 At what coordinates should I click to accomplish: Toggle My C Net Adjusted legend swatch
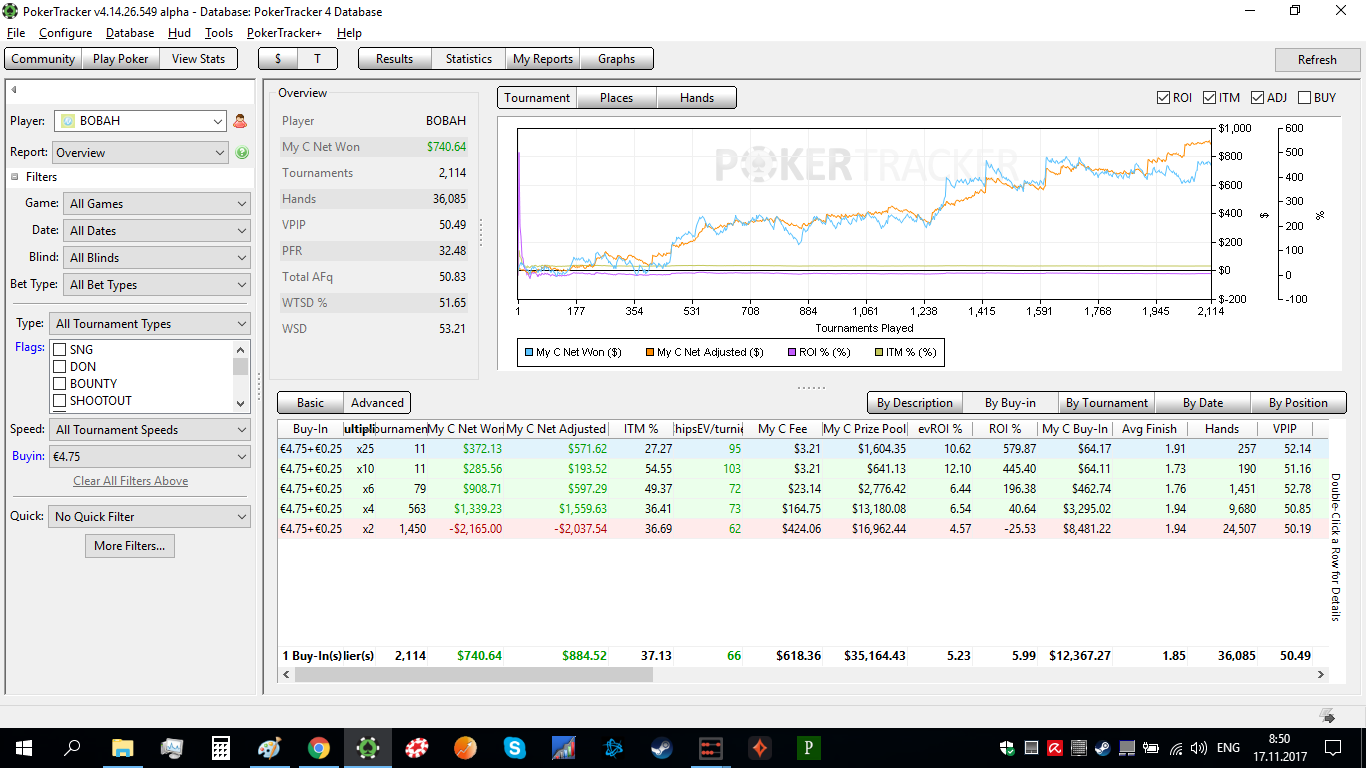point(649,352)
